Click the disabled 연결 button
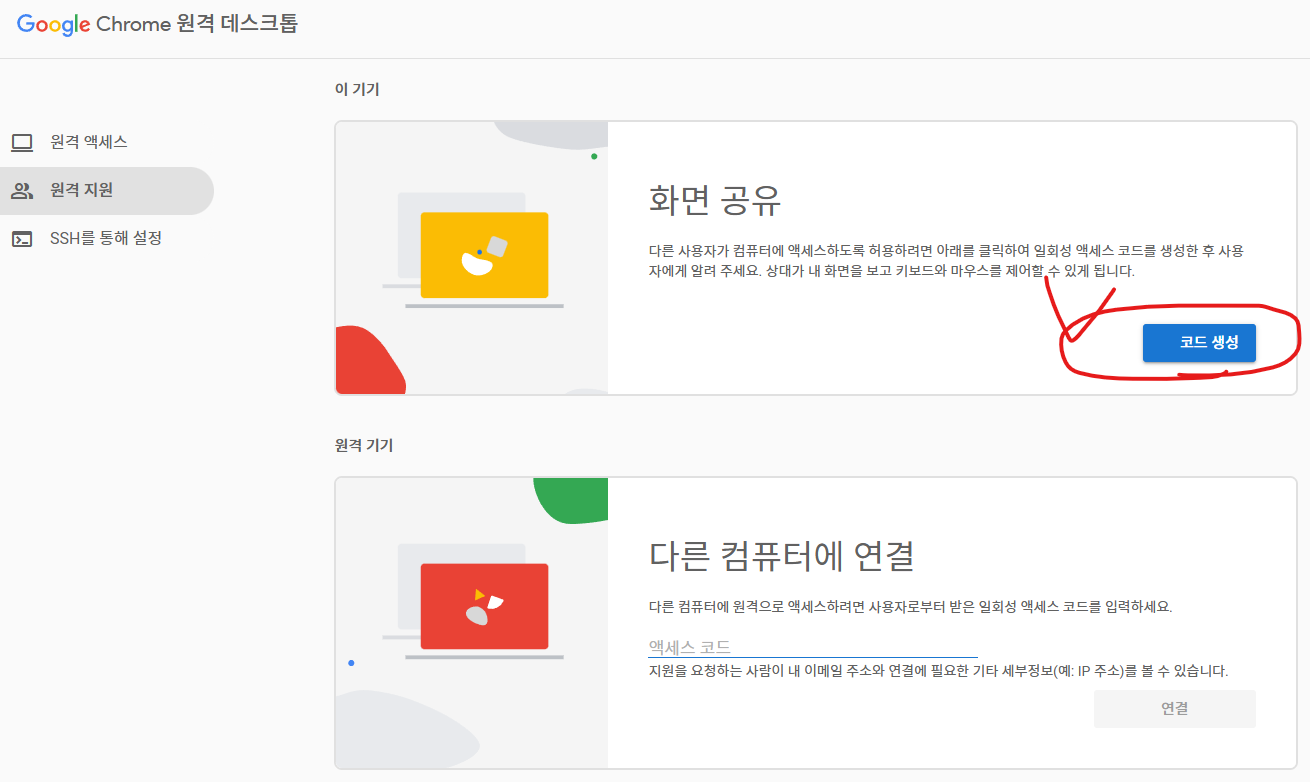Viewport: 1310px width, 782px height. [1174, 709]
